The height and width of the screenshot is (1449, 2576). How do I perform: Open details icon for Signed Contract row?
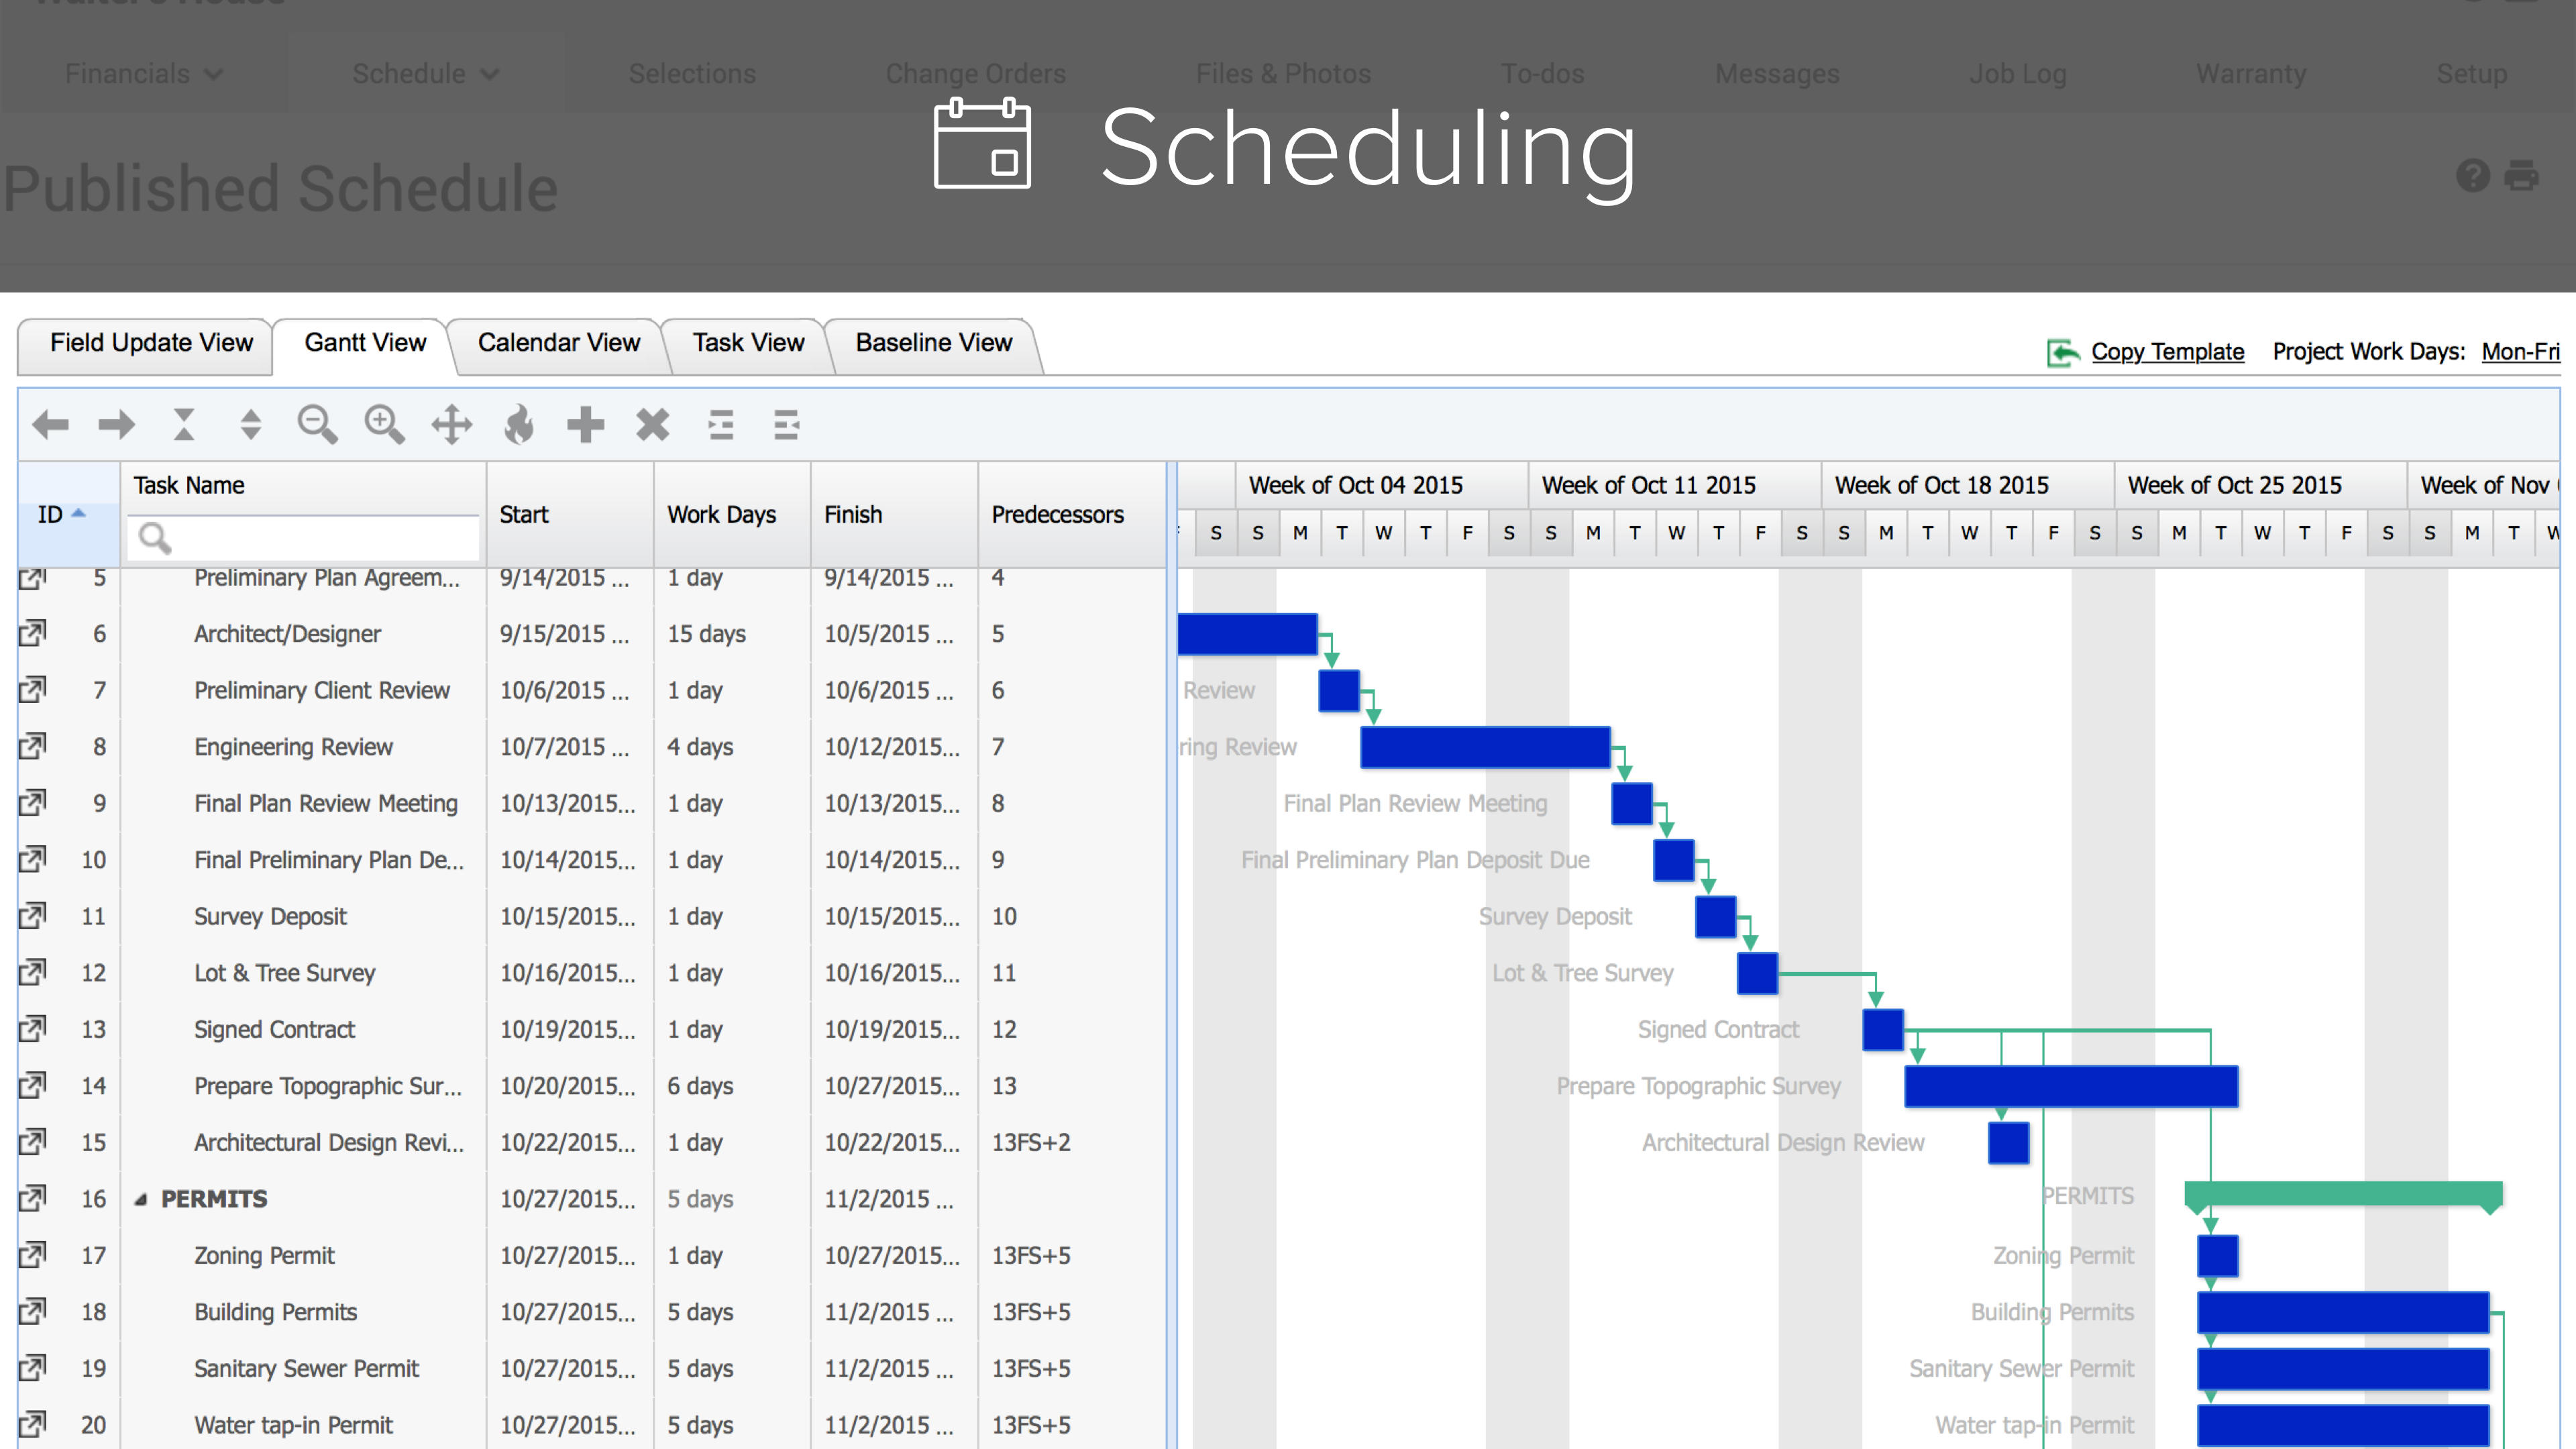[33, 1029]
